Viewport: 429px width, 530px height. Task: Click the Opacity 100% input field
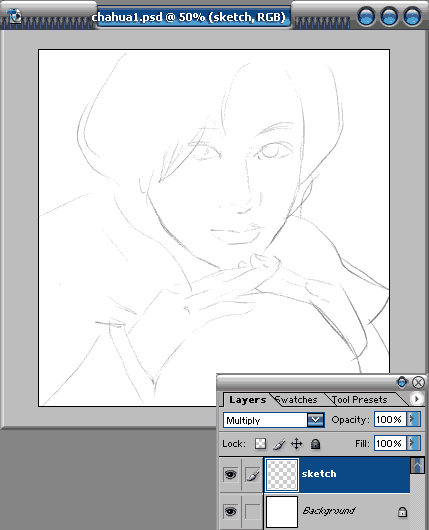click(x=390, y=419)
